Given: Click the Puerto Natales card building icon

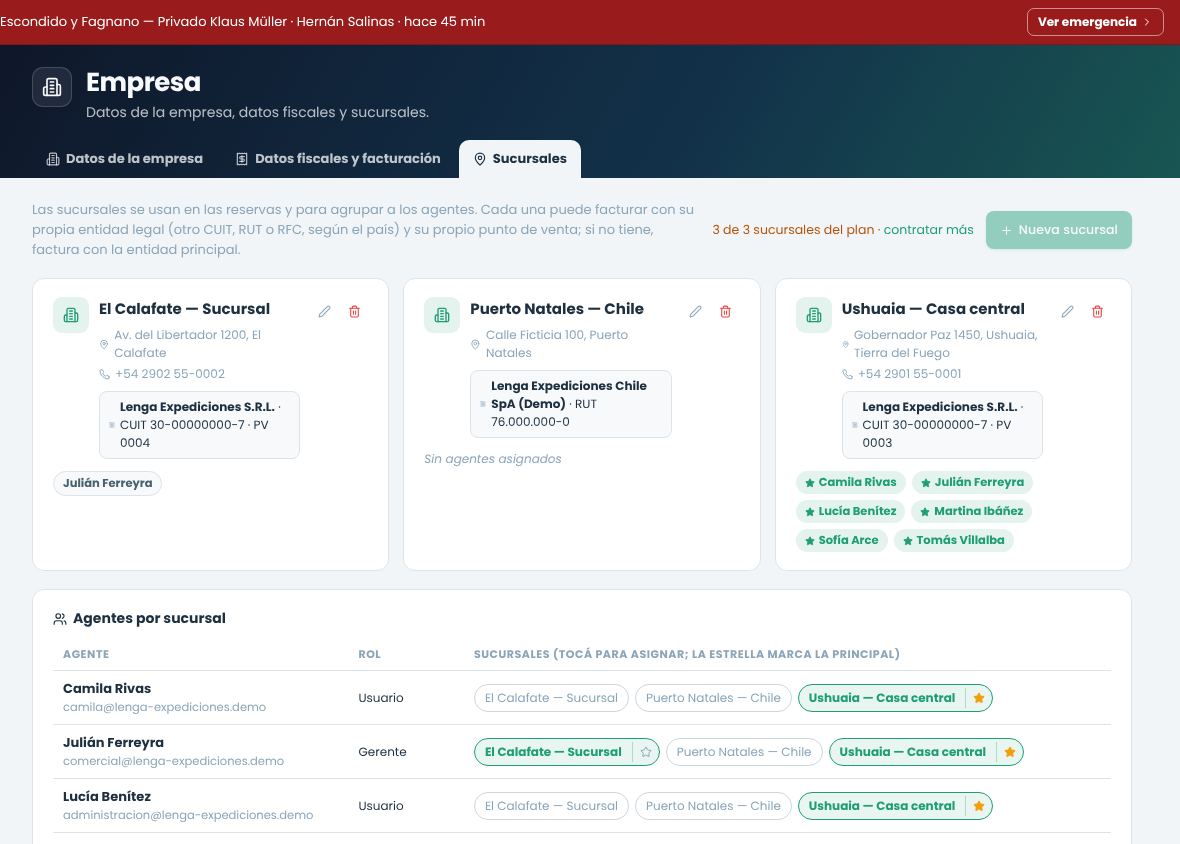Looking at the screenshot, I should coord(442,315).
